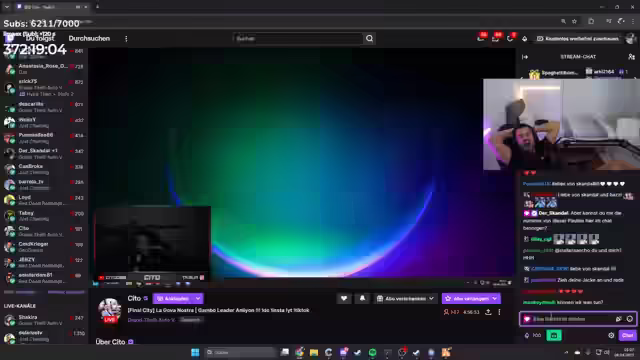The image size is (640, 360).
Task: Open the three-dot menu under the stream
Action: pyautogui.click(x=499, y=312)
